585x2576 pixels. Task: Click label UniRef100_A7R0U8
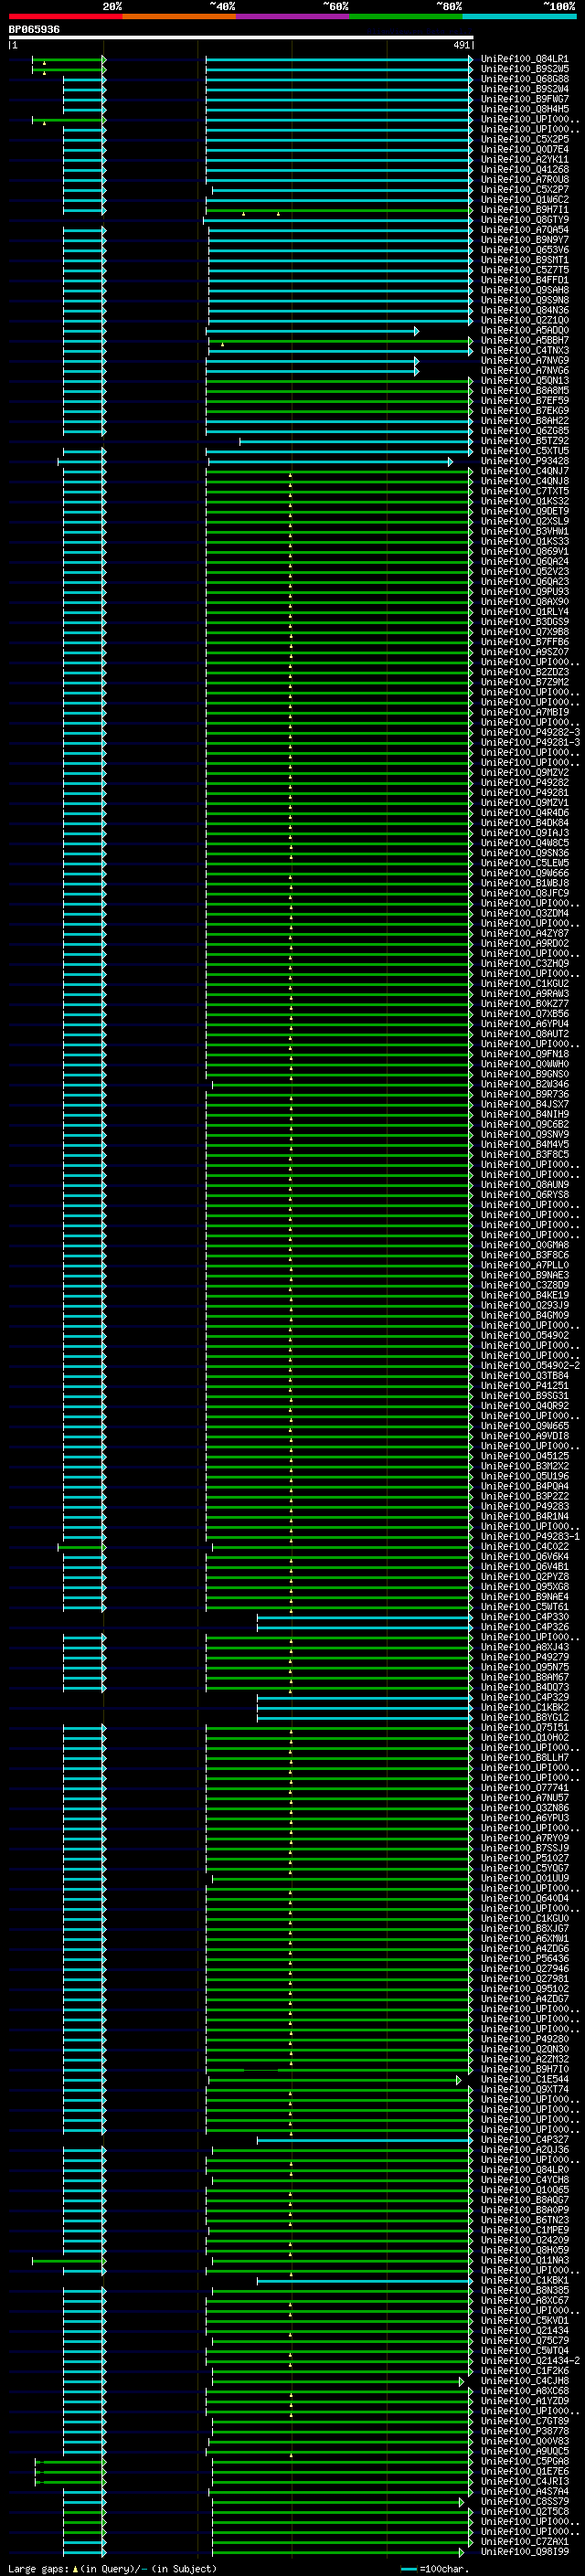point(524,180)
